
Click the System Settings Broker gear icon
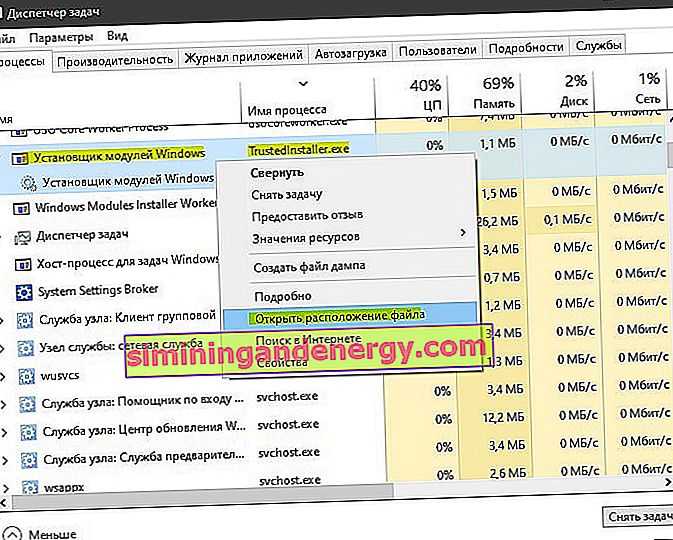(x=24, y=293)
